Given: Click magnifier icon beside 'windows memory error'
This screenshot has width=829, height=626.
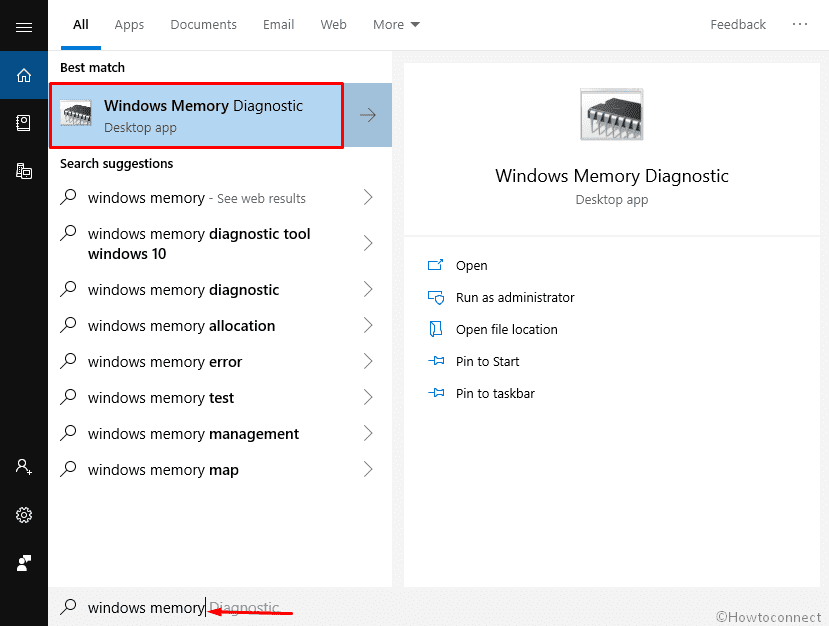Looking at the screenshot, I should [x=68, y=361].
